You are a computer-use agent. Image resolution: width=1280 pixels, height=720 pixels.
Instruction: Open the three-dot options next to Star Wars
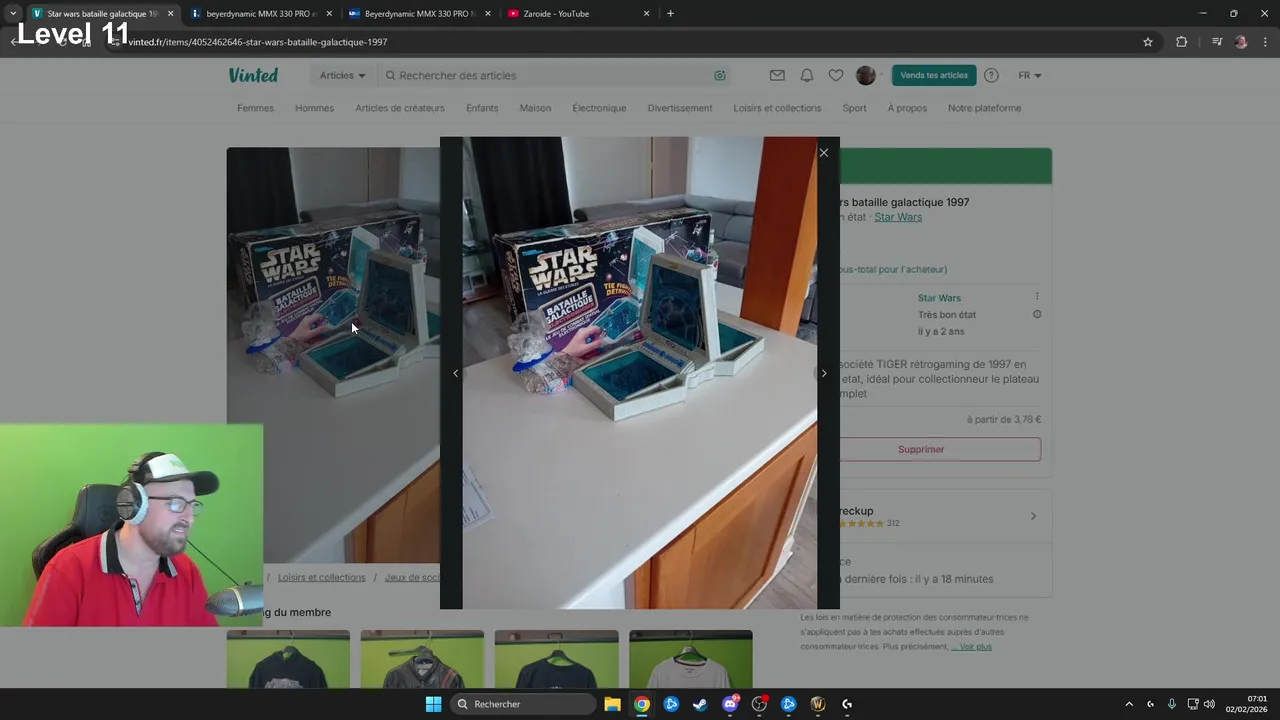point(1037,297)
